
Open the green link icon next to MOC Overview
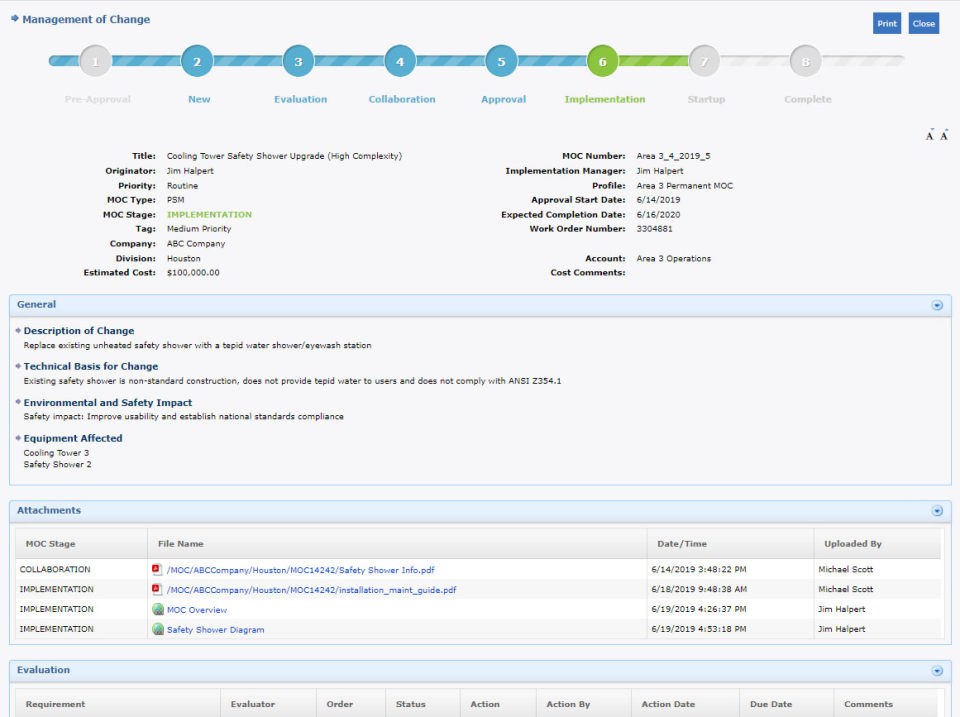click(157, 608)
